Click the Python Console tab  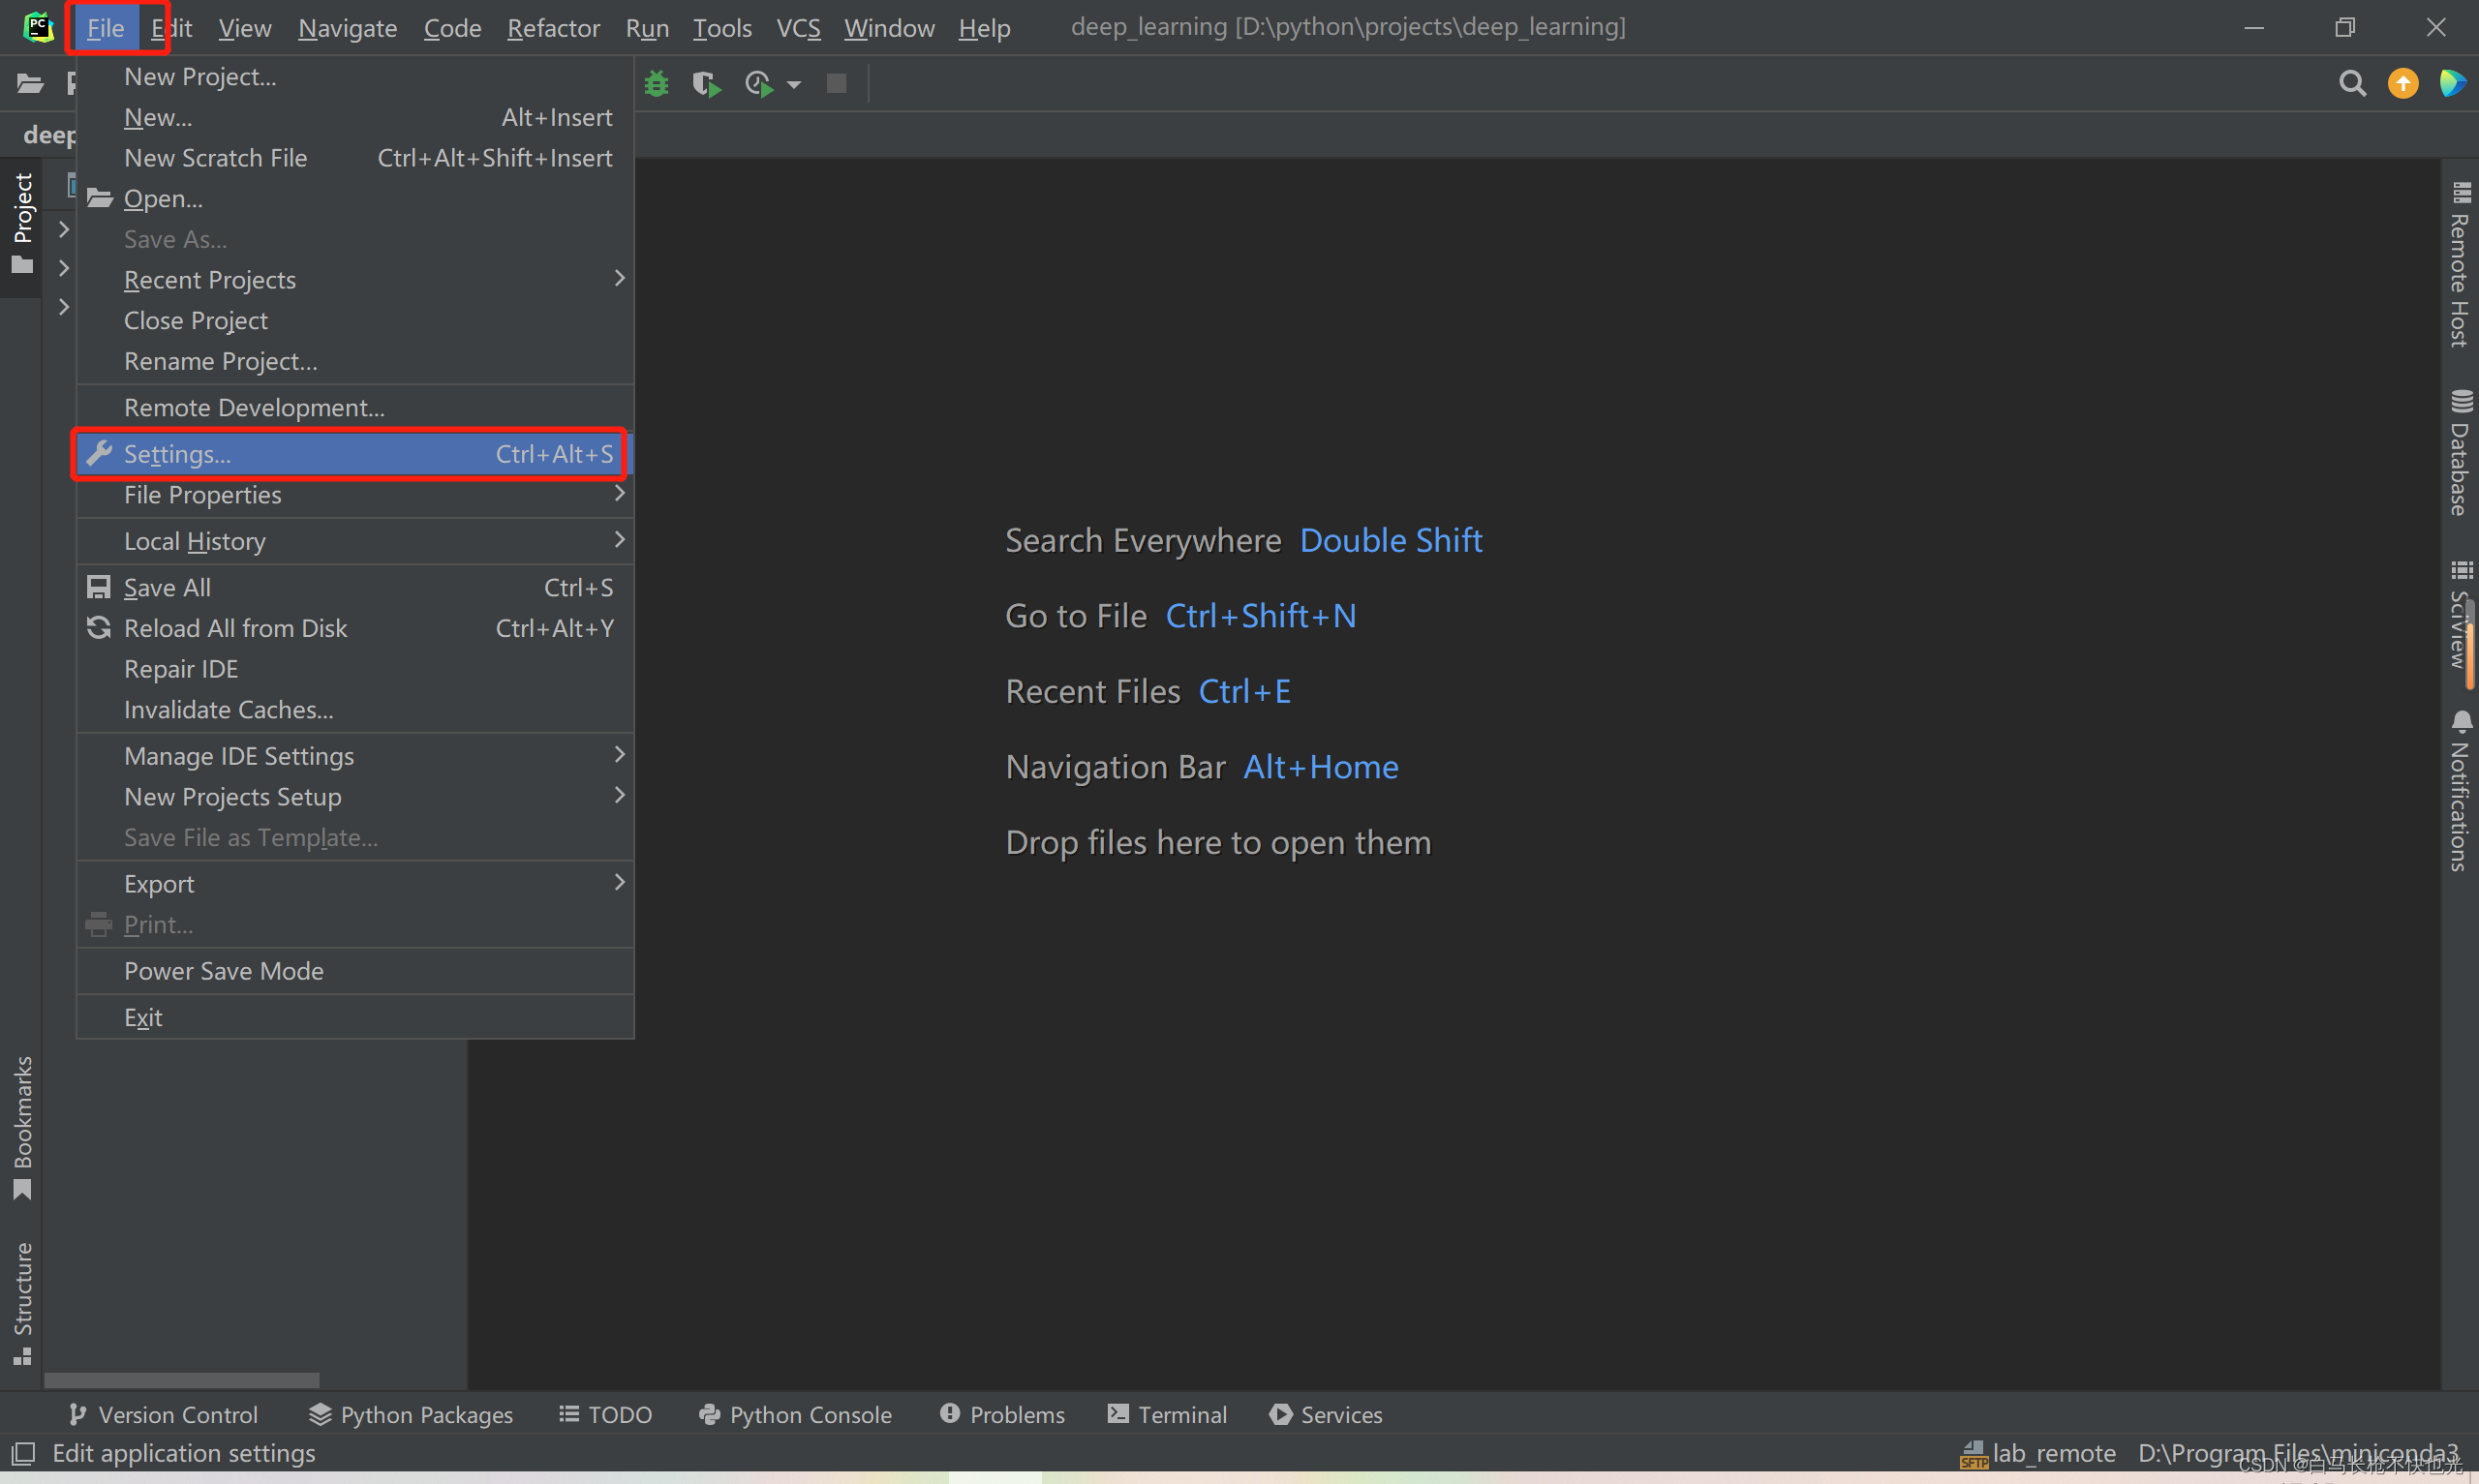795,1413
